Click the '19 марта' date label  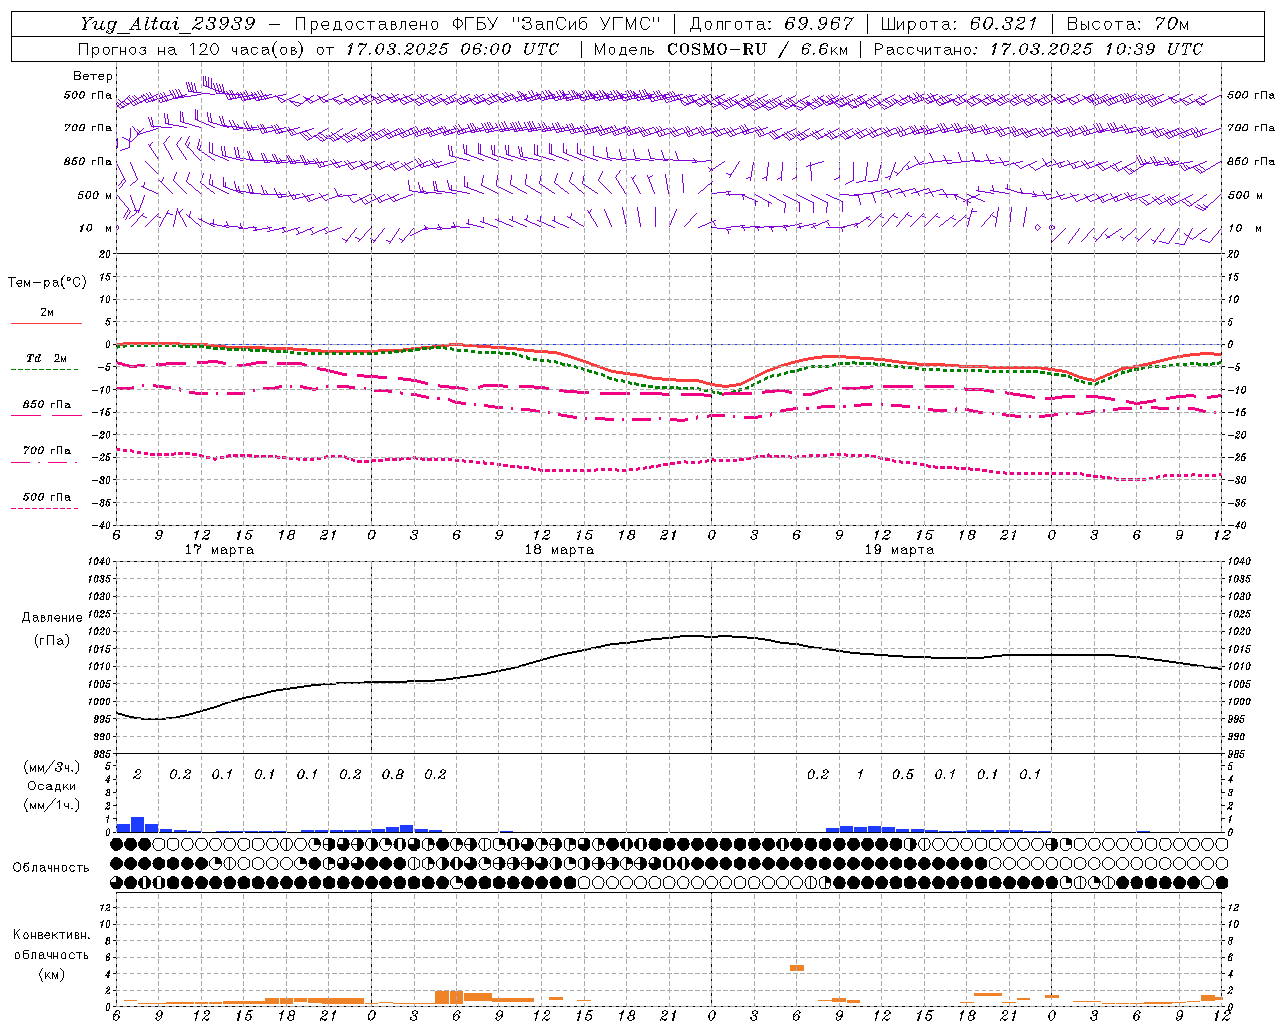899,550
